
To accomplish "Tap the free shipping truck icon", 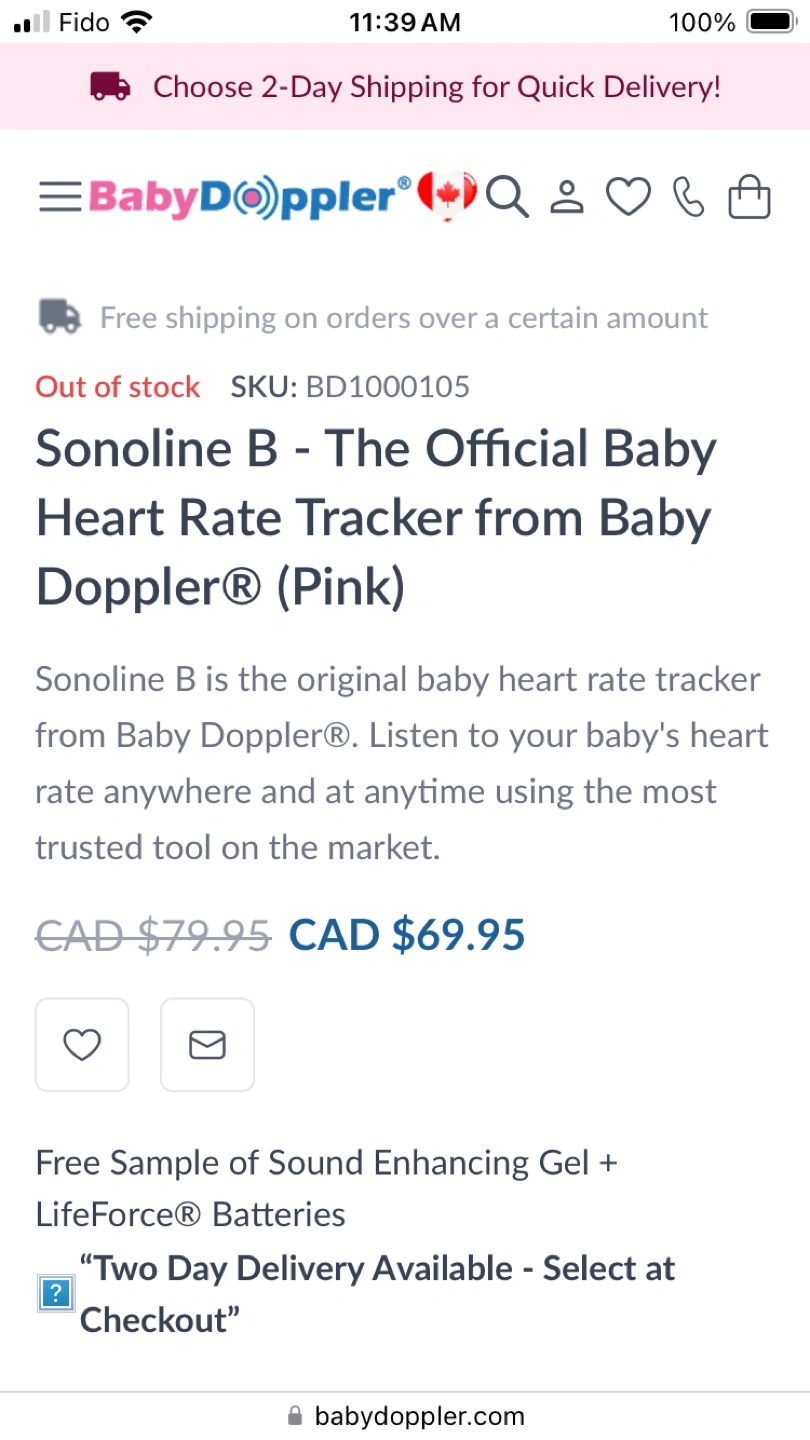I will click(x=60, y=317).
